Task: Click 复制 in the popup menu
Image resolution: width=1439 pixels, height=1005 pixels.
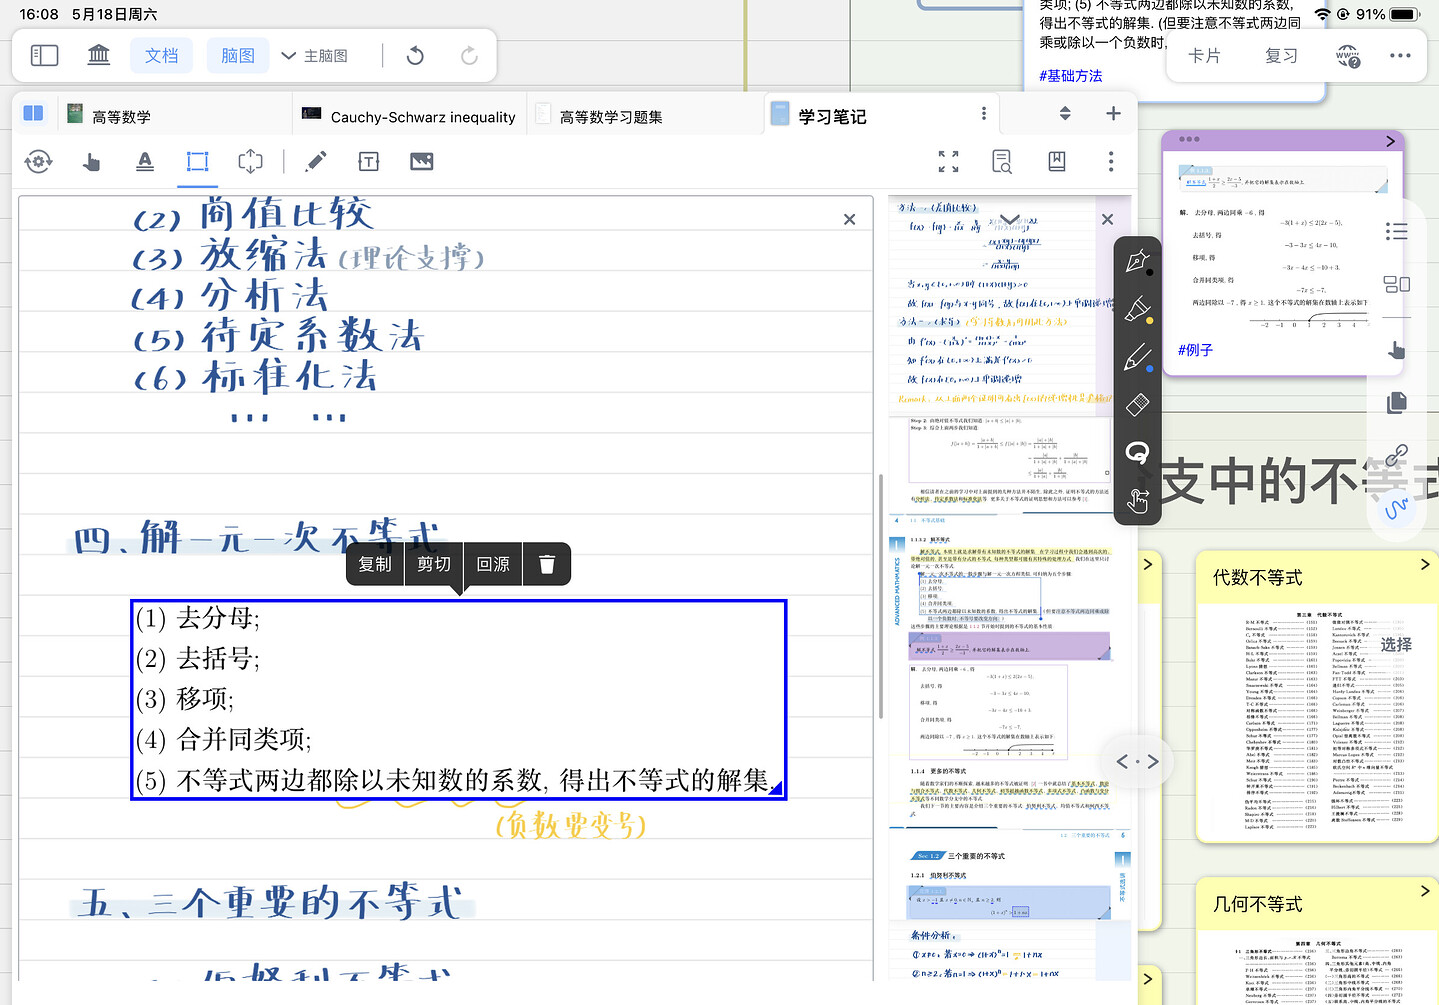Action: (375, 564)
